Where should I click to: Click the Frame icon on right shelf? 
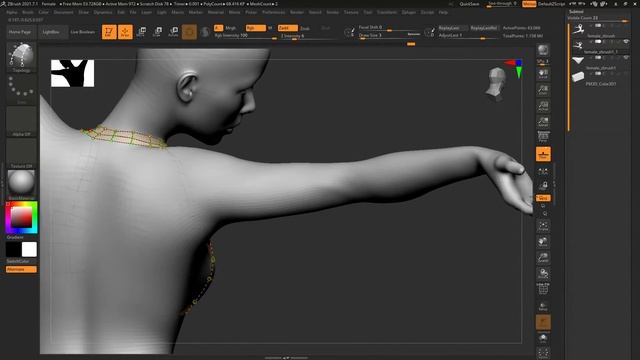[x=543, y=226]
